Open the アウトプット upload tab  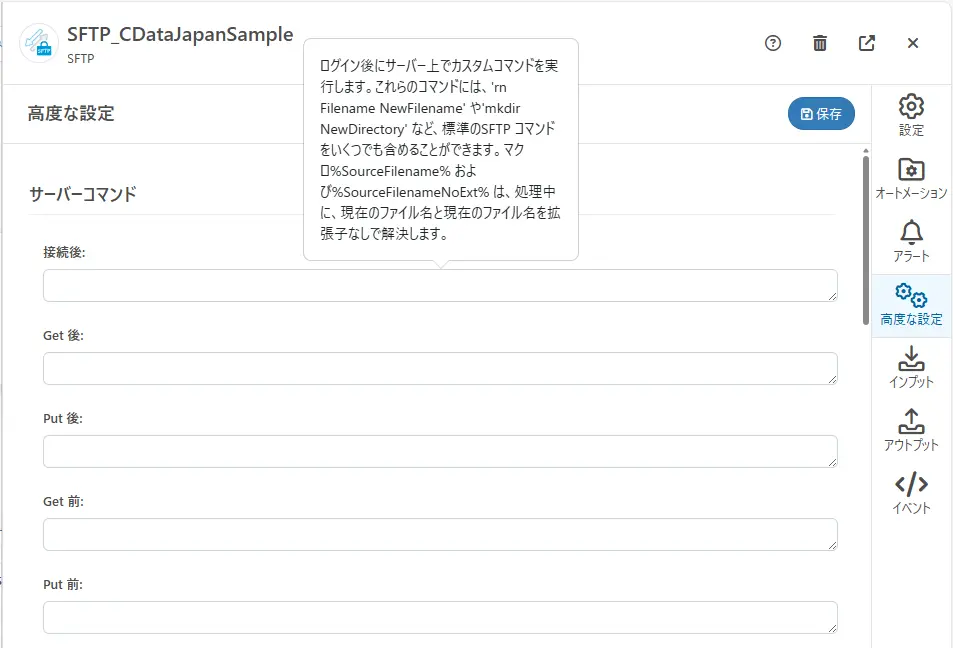911,430
